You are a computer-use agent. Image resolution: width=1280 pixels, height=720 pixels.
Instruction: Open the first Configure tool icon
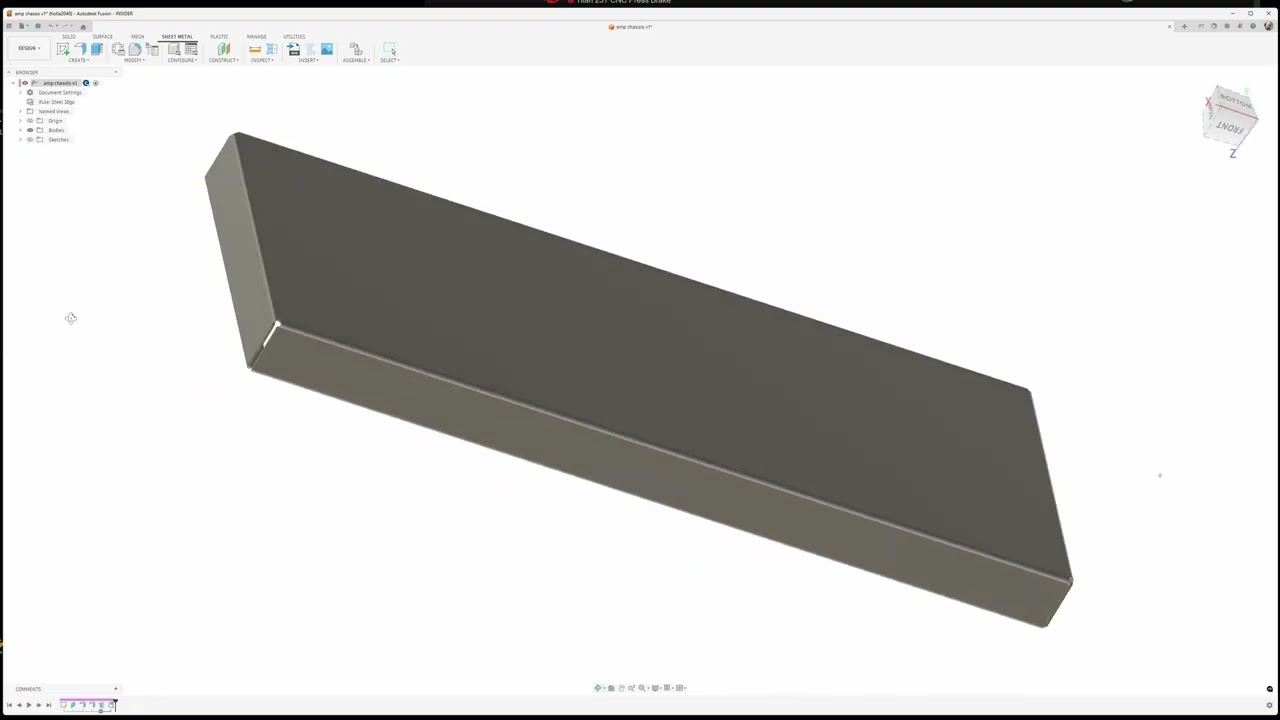coord(174,49)
